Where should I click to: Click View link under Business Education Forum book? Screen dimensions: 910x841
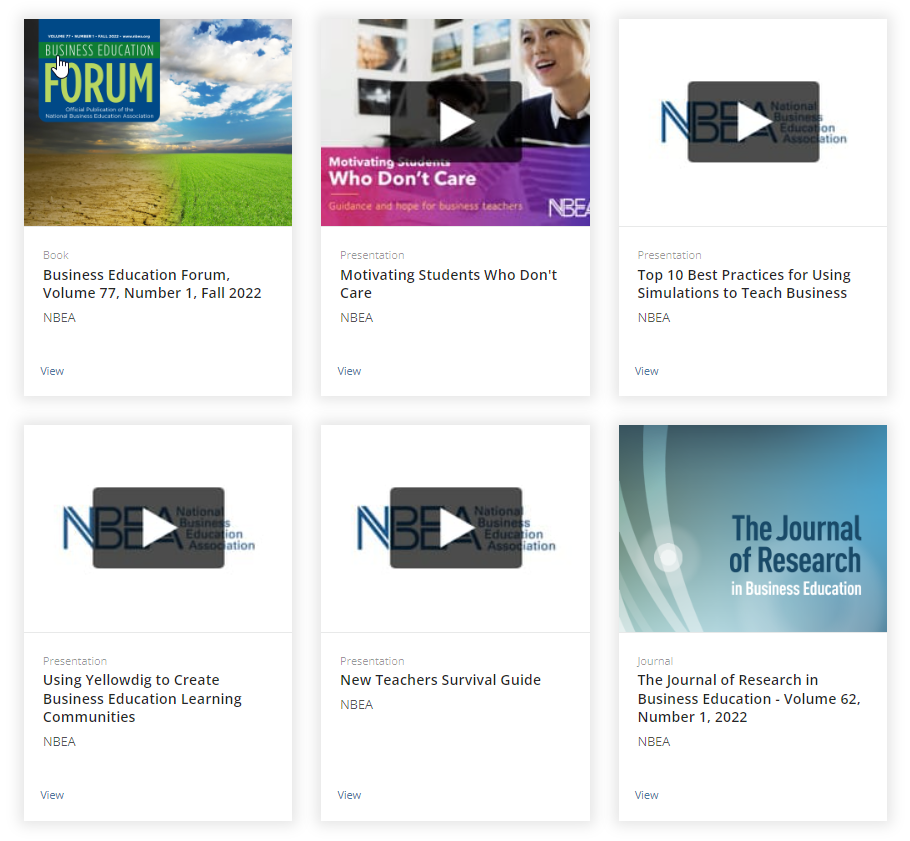click(52, 371)
